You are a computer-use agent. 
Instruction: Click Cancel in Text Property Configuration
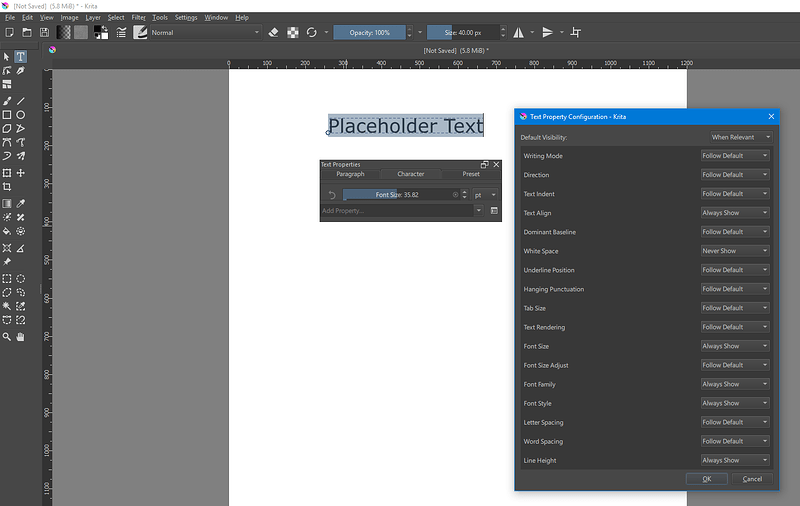752,479
